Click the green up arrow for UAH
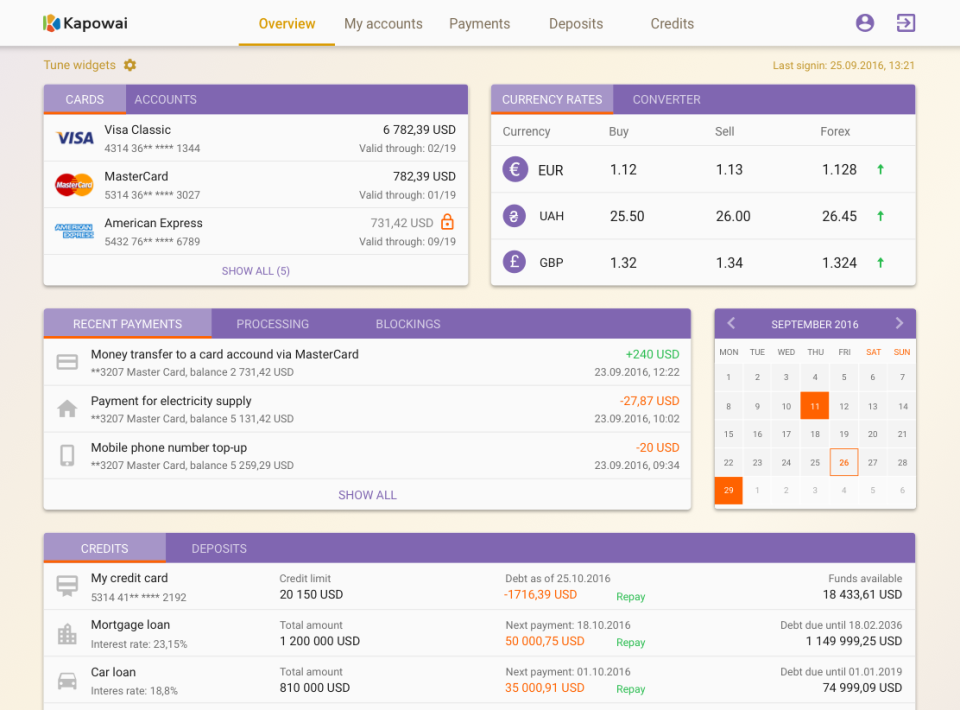960x710 pixels. [x=880, y=216]
